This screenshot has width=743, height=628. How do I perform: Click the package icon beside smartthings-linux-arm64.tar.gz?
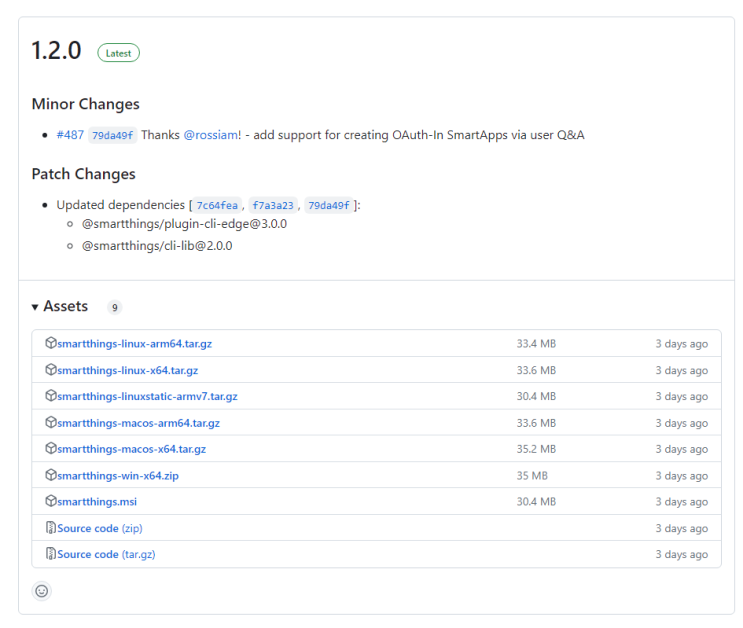pyautogui.click(x=51, y=343)
